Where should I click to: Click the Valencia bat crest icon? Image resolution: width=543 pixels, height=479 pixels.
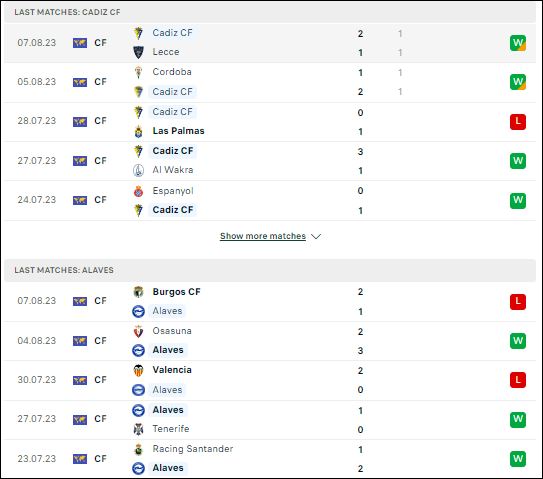(x=138, y=370)
